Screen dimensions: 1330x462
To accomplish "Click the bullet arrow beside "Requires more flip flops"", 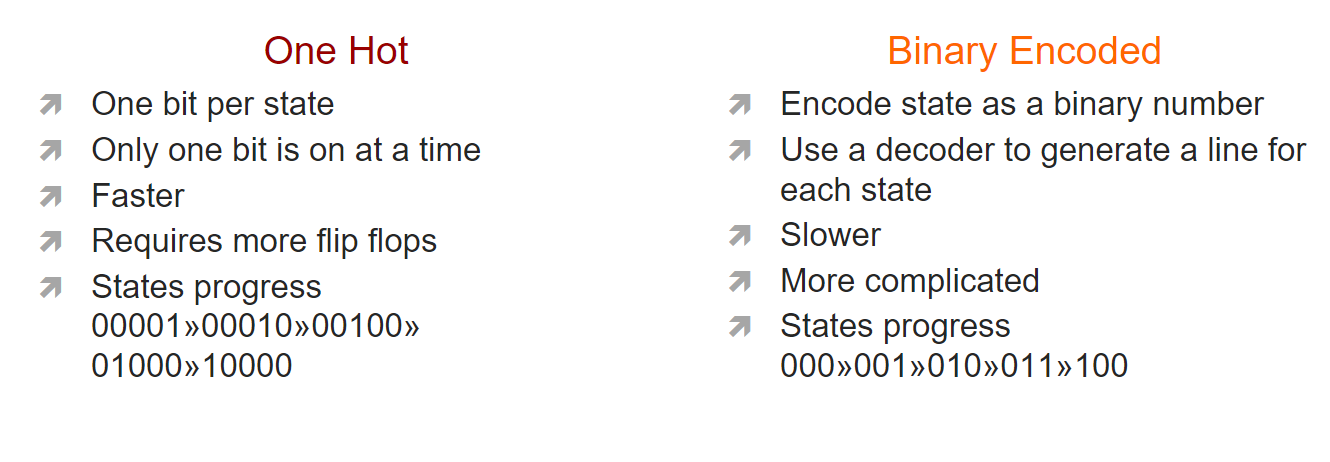I will 51,241.
